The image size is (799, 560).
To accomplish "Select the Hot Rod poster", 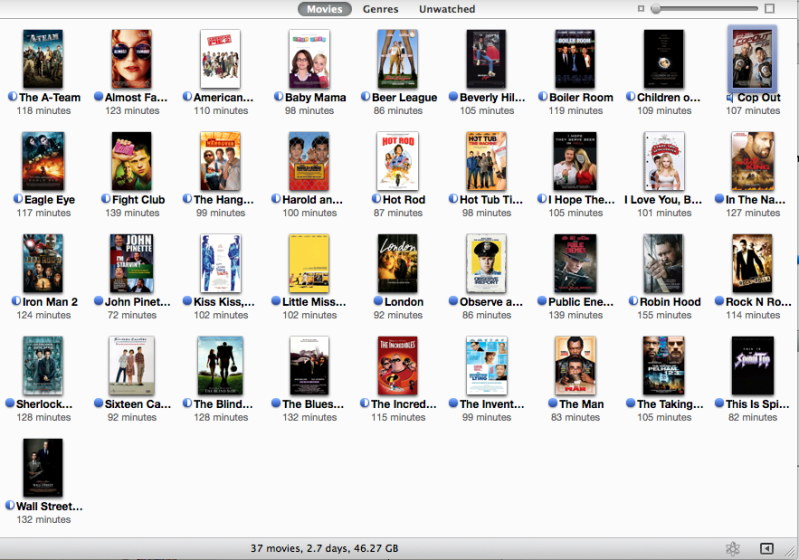I will [398, 162].
